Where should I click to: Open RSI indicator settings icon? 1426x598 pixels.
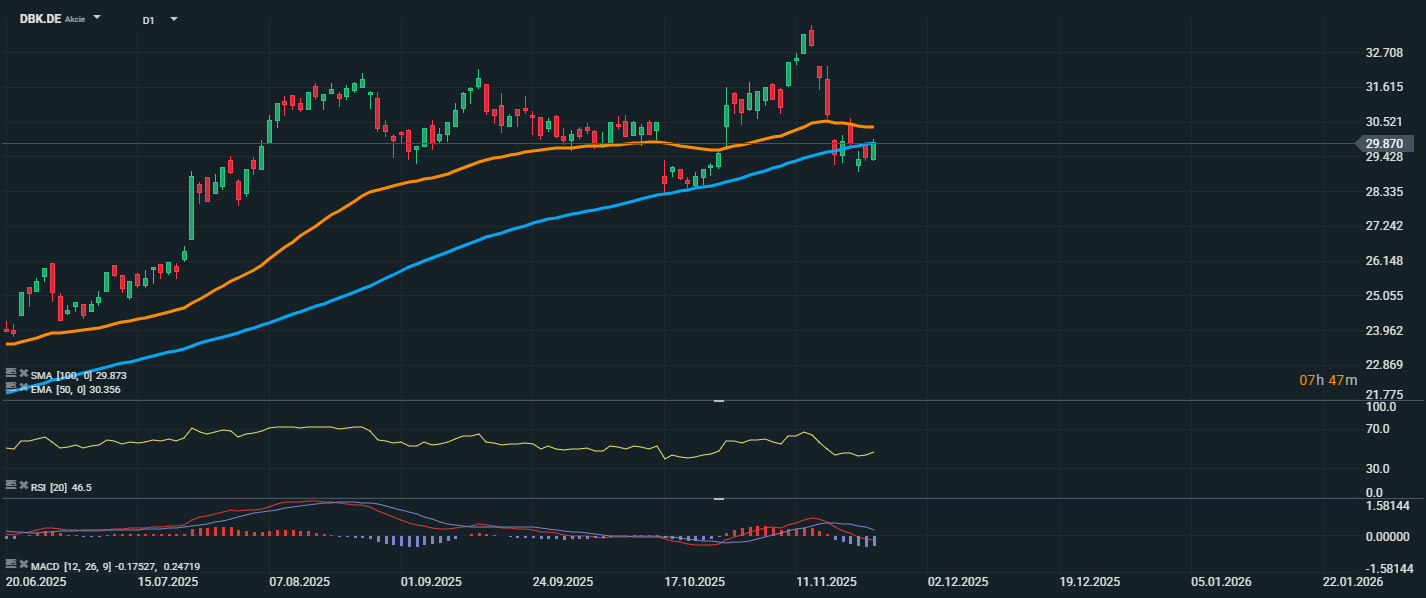[10, 486]
